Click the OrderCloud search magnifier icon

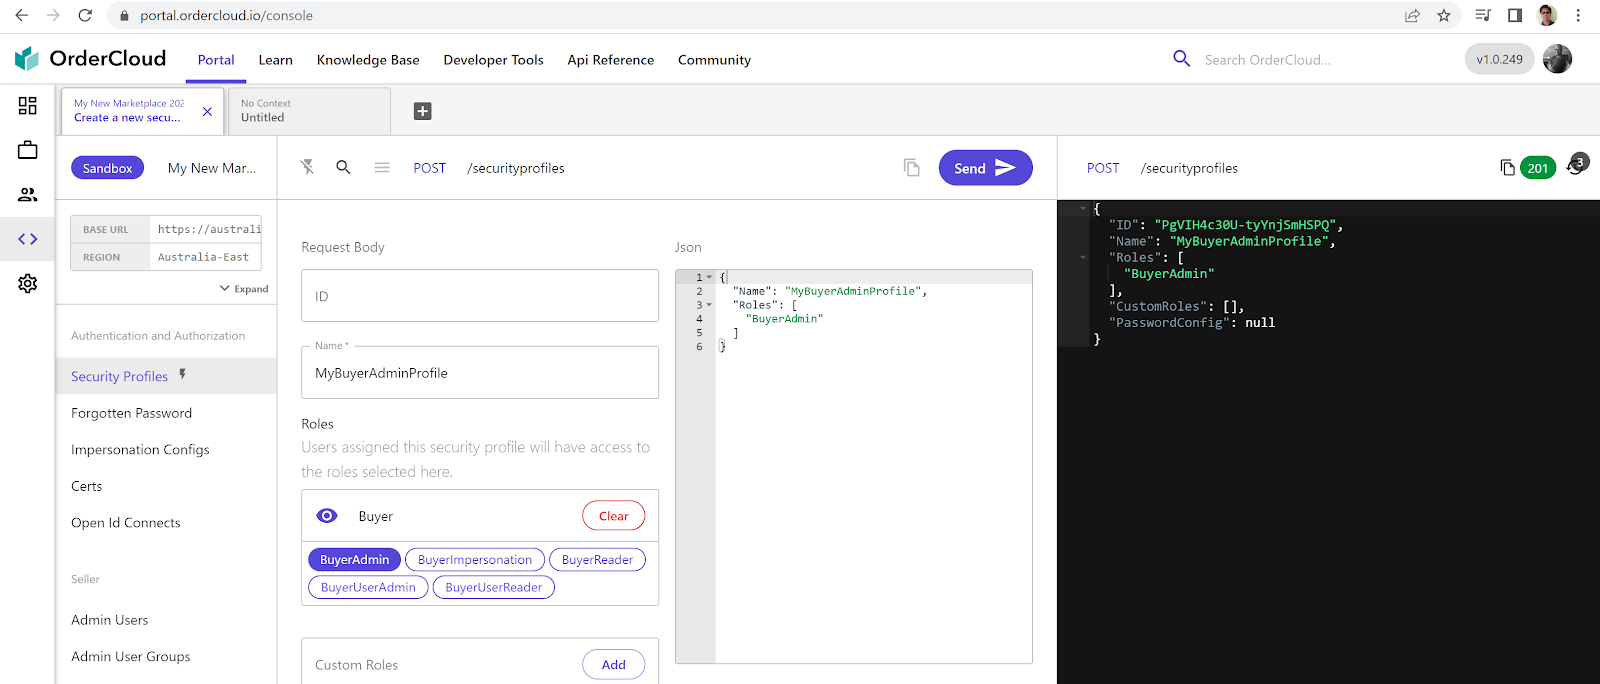coord(1182,59)
